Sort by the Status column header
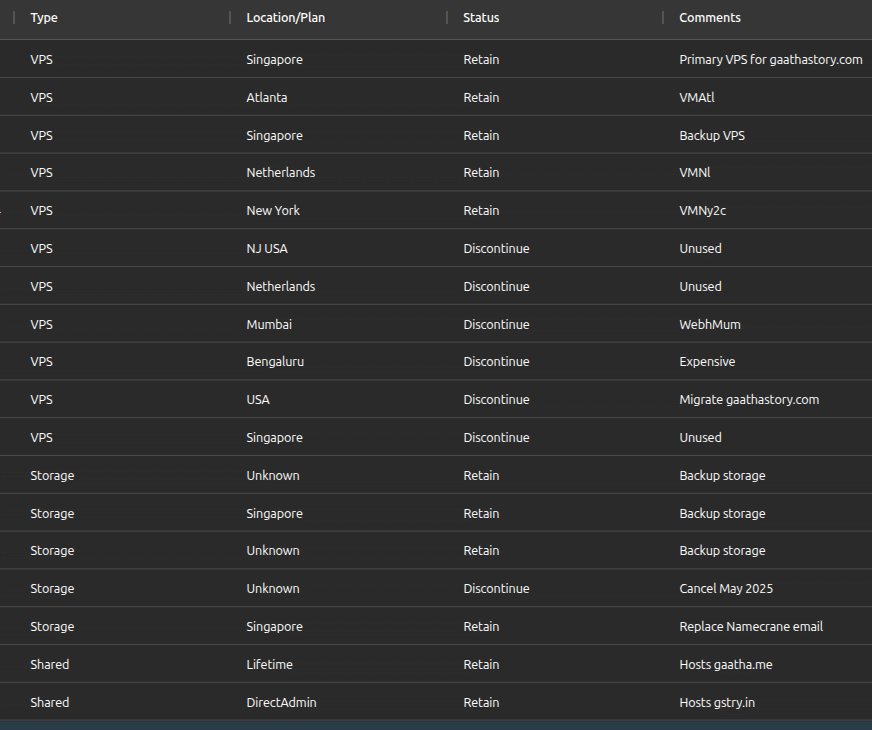The height and width of the screenshot is (730, 872). [x=481, y=18]
